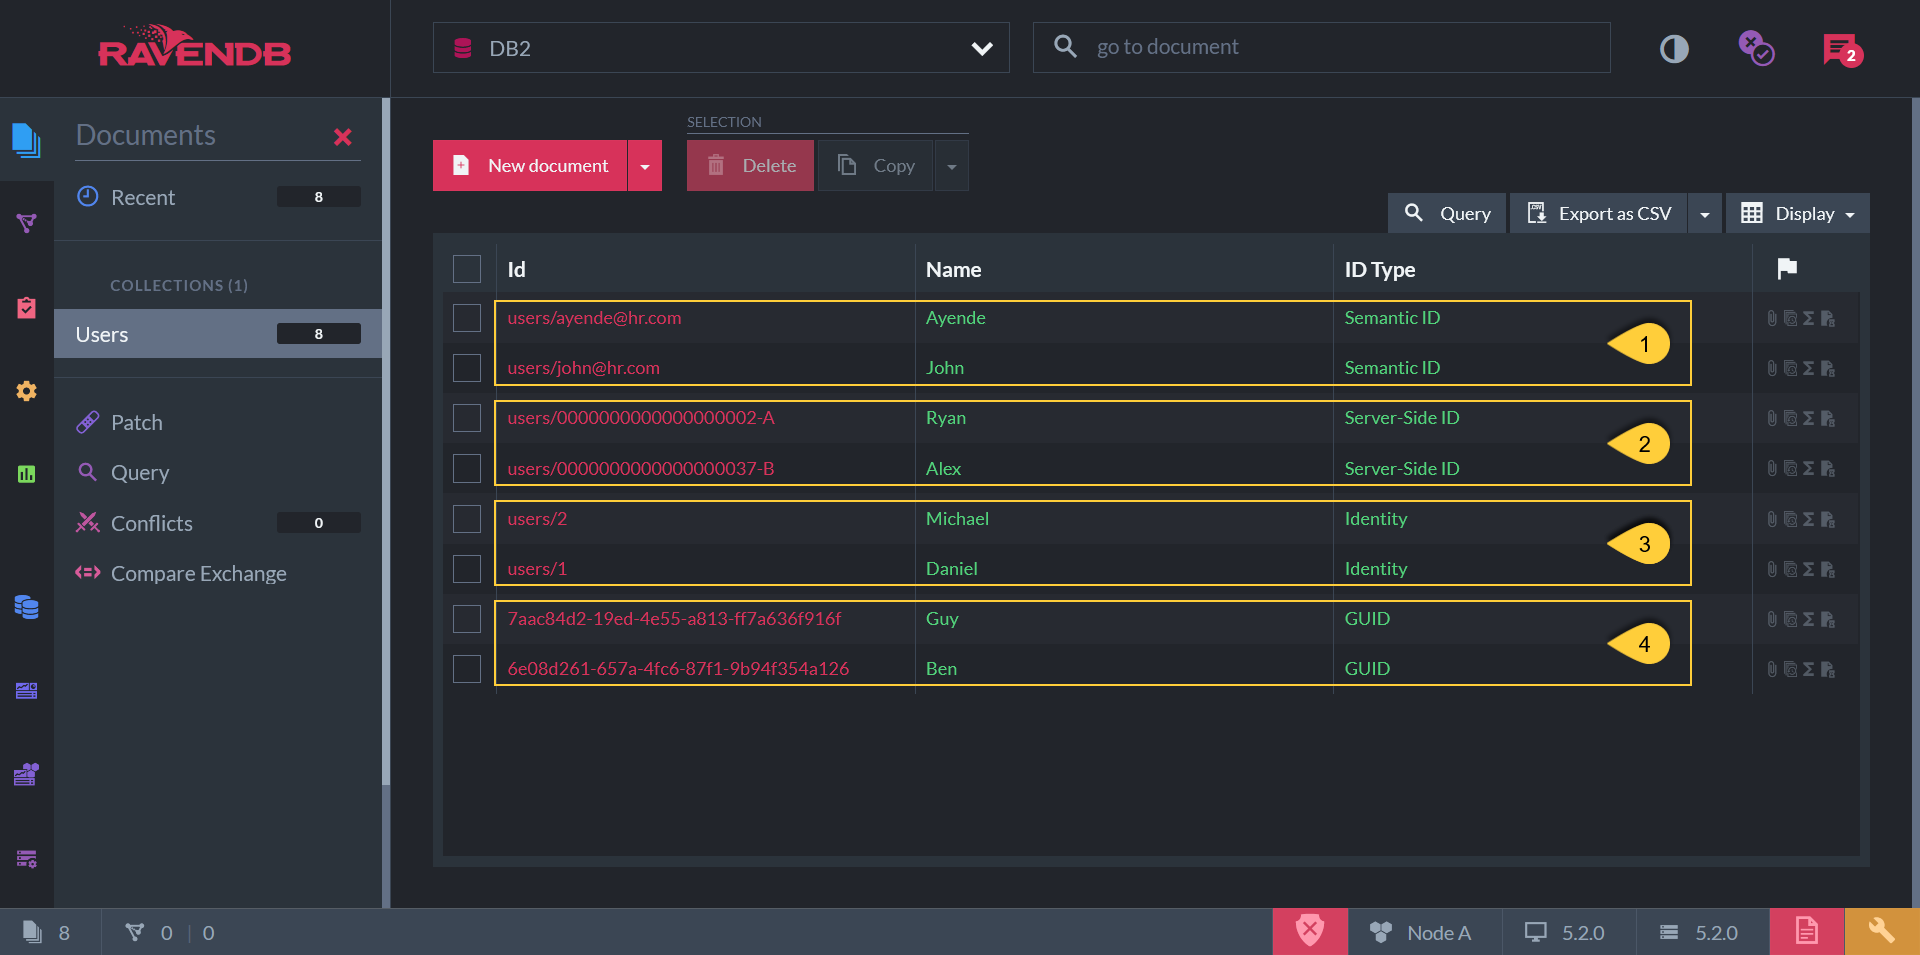The image size is (1920, 955).
Task: Check the Ben GUID row checkbox
Action: pyautogui.click(x=467, y=669)
